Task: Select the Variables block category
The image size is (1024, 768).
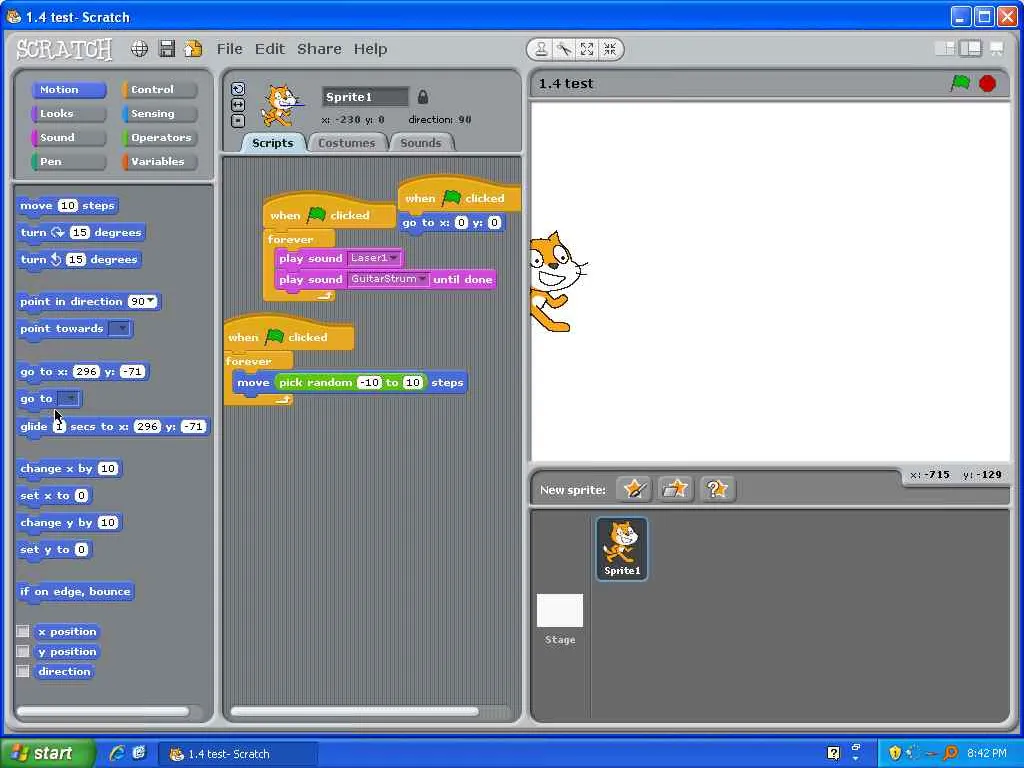Action: click(159, 161)
